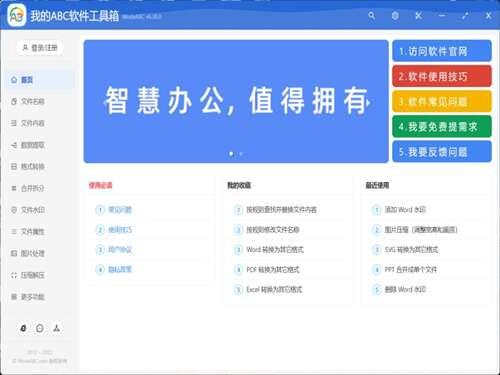This screenshot has height=375, width=500.
Task: Click the 使用必读 section heading
Action: [100, 185]
